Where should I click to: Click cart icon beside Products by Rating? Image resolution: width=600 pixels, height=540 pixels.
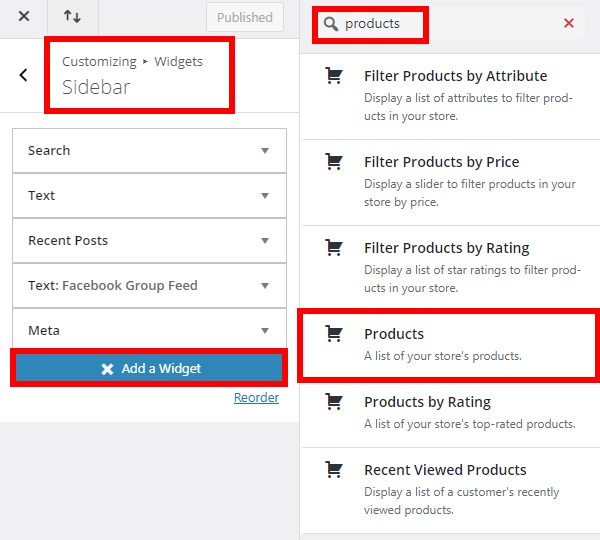click(334, 401)
